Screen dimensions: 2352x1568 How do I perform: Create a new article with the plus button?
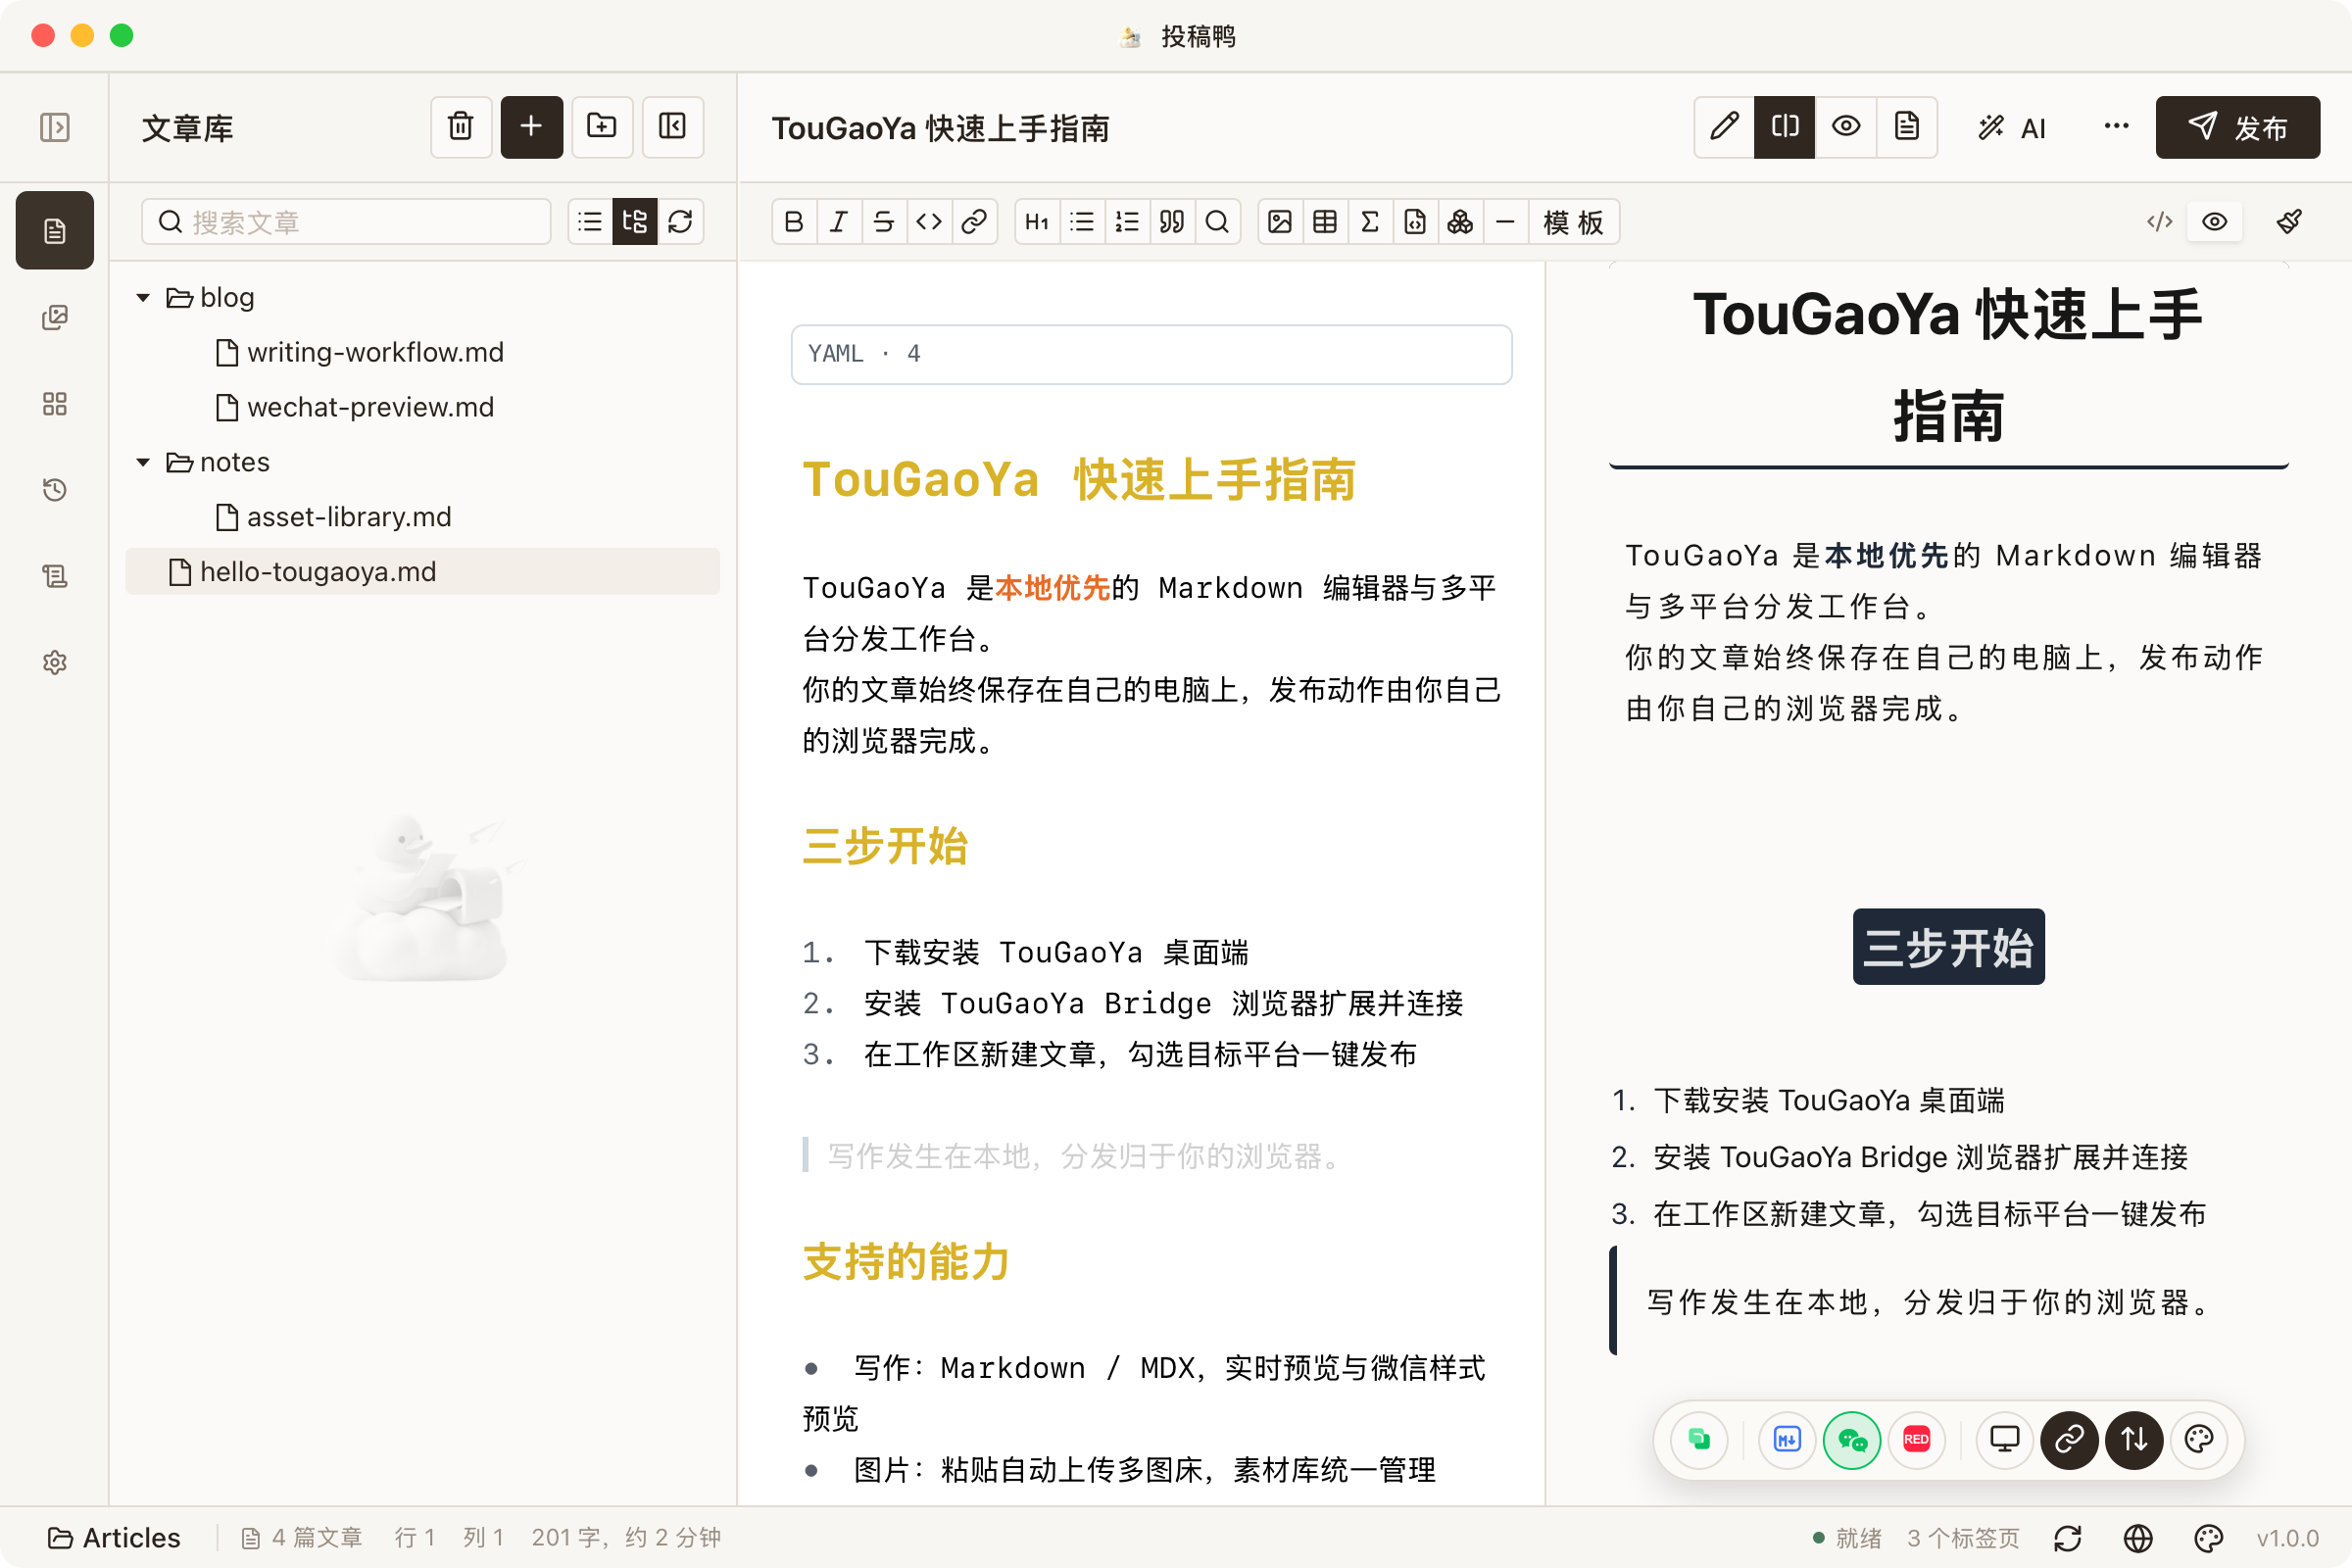click(x=532, y=127)
